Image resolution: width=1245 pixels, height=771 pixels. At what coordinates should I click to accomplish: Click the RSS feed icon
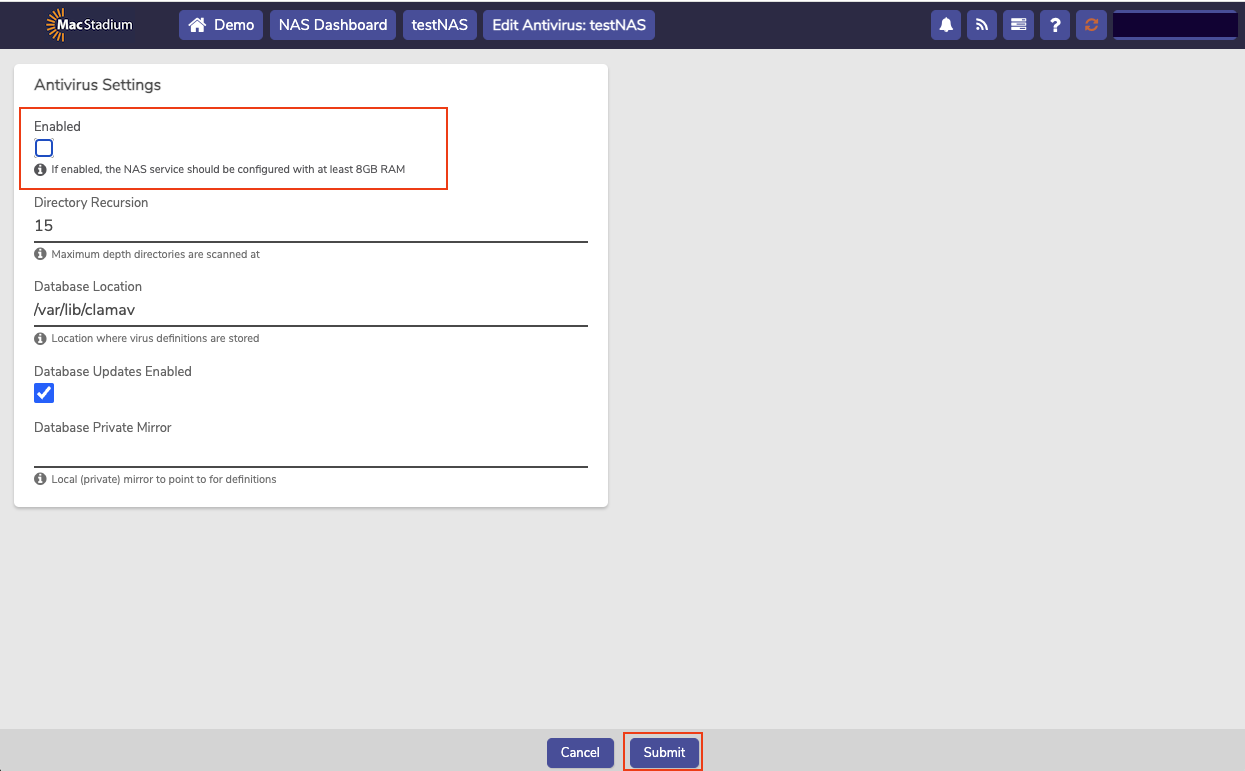pos(981,25)
